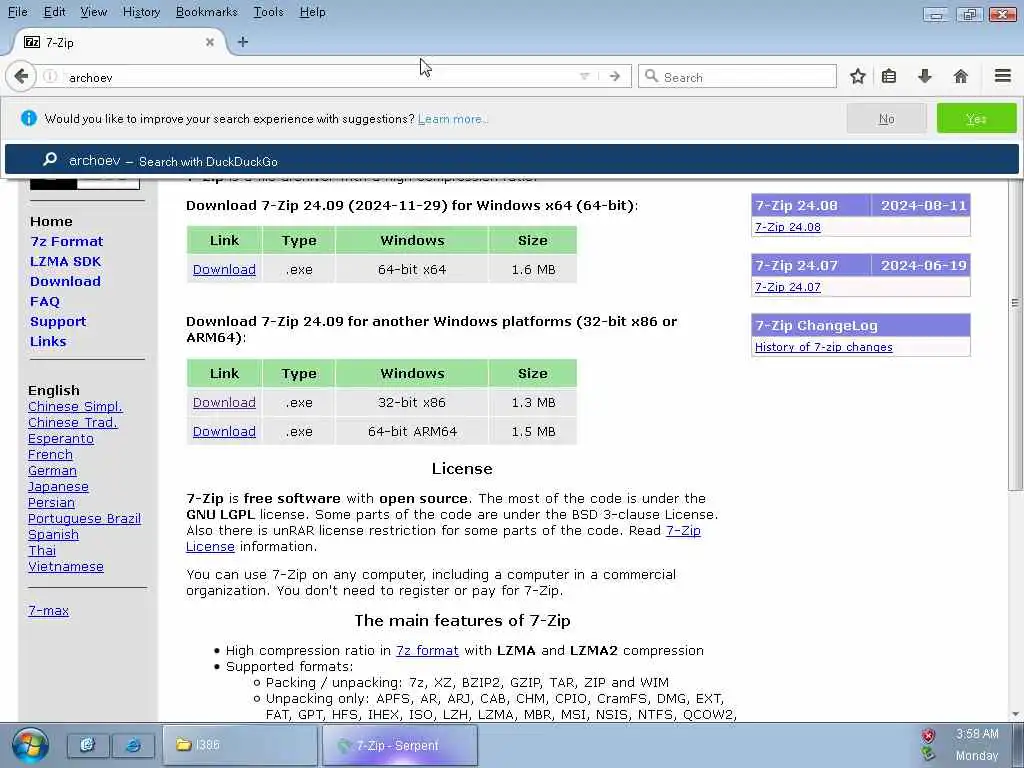Click the info icon in suggestions prompt
This screenshot has height=768, width=1024.
pyautogui.click(x=29, y=118)
